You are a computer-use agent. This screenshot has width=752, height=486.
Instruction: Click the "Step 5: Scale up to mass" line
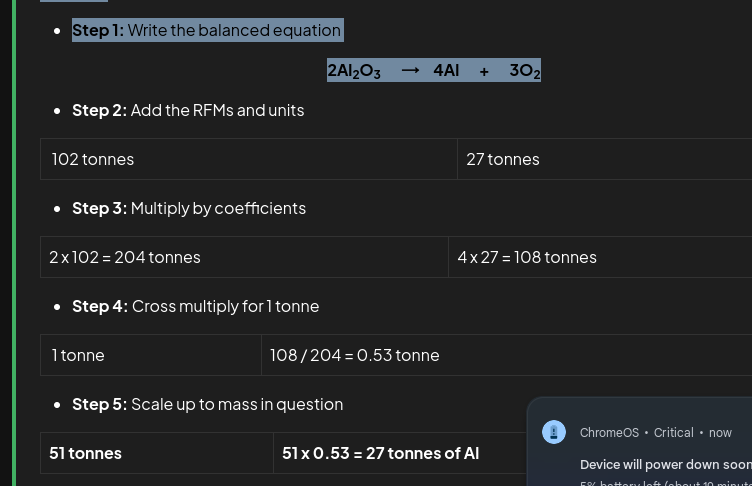pyautogui.click(x=208, y=404)
